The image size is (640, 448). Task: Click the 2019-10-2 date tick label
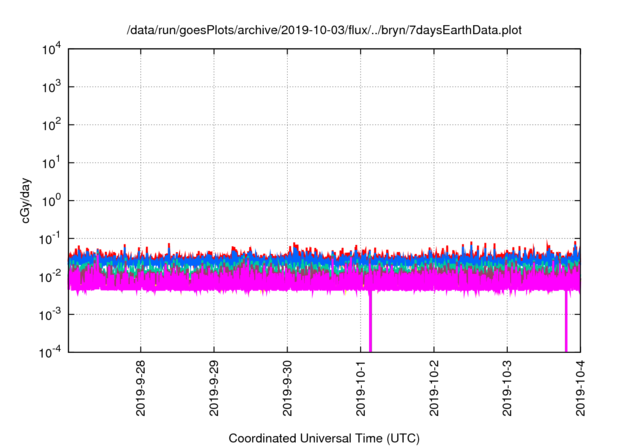point(434,388)
